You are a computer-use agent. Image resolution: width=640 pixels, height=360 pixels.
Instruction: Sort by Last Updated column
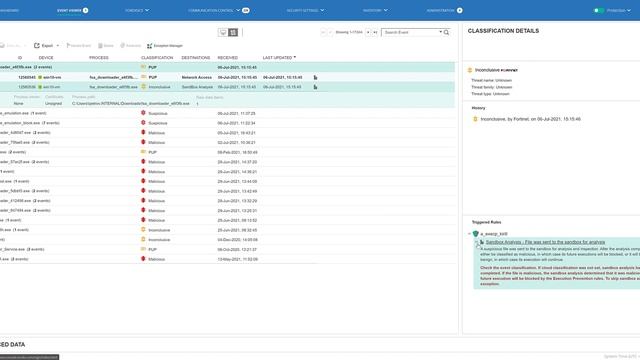[279, 58]
